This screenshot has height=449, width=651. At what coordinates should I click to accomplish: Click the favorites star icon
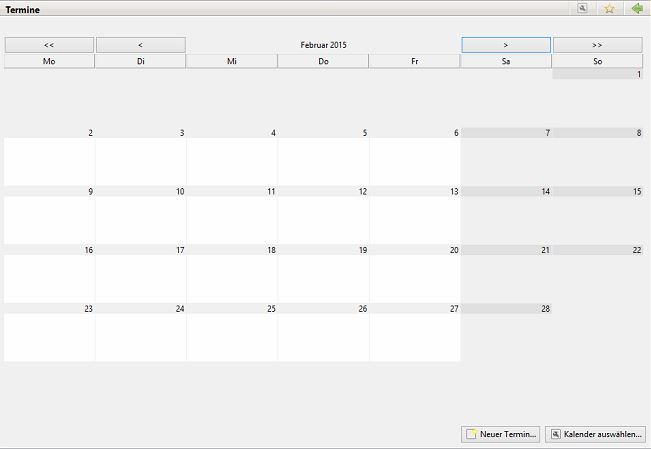(609, 8)
